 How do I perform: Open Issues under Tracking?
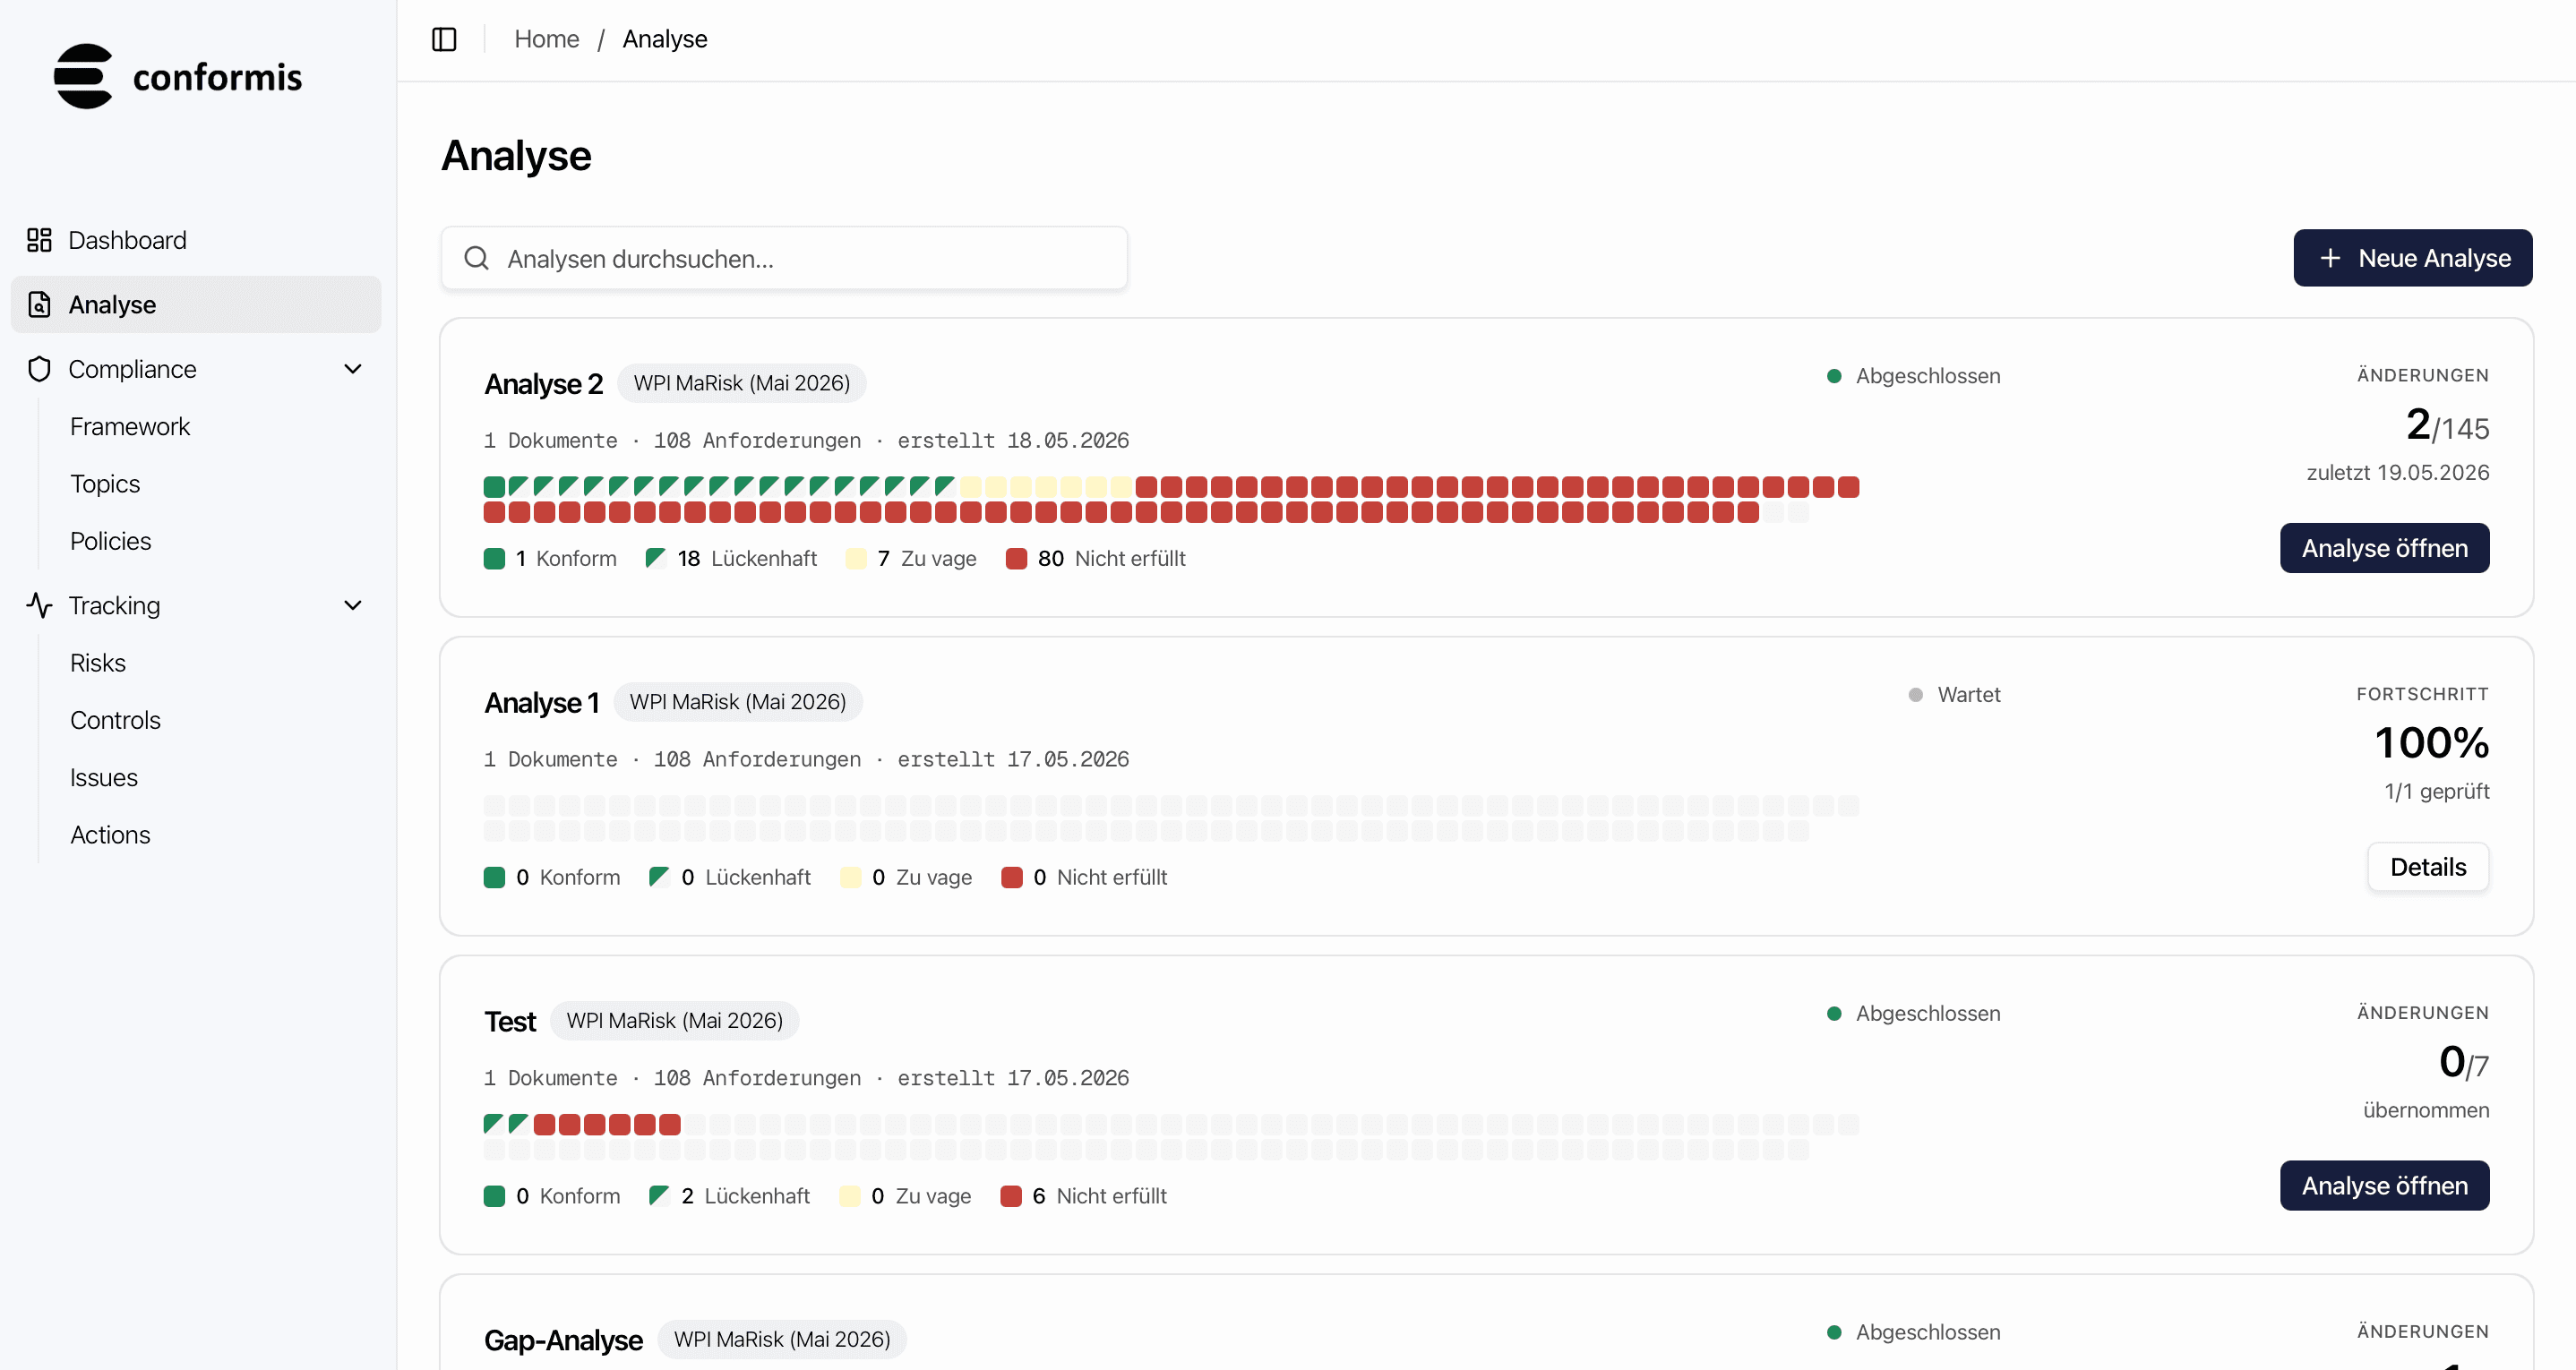(x=104, y=777)
